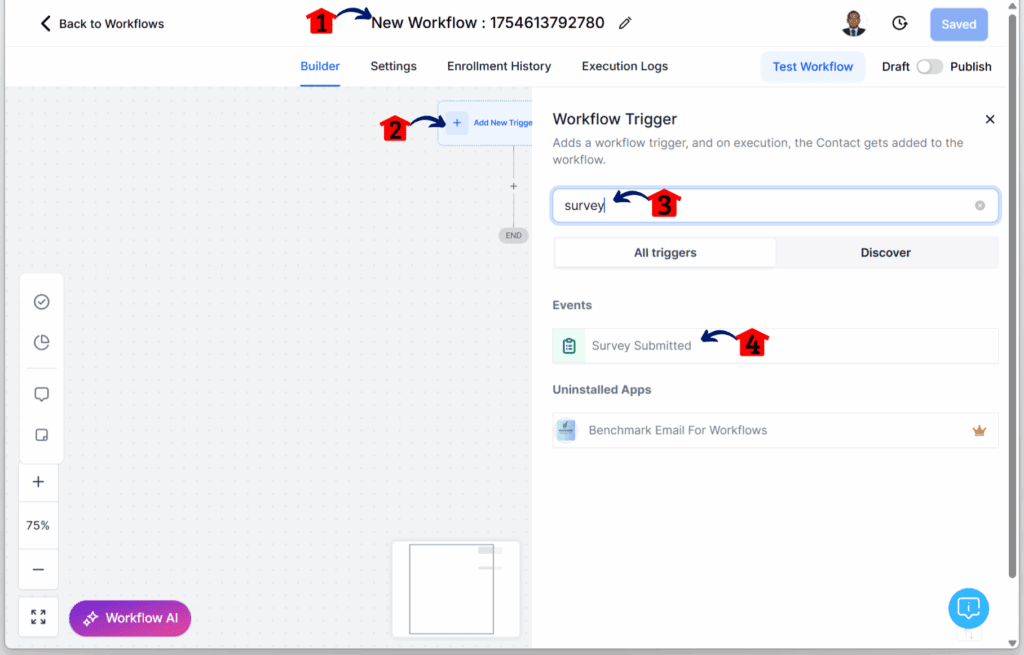Click the trigger search field

pos(775,206)
